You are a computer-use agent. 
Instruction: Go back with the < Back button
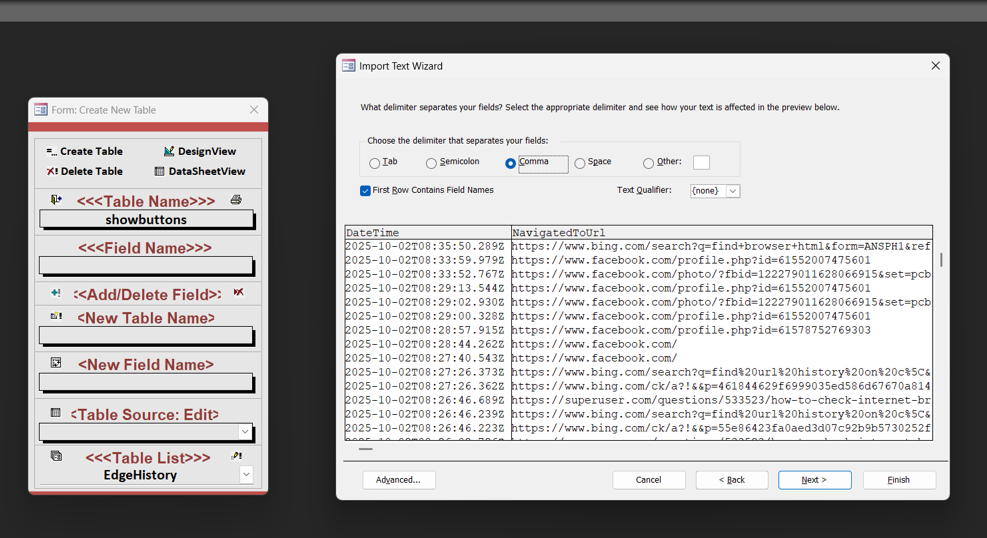tap(731, 479)
